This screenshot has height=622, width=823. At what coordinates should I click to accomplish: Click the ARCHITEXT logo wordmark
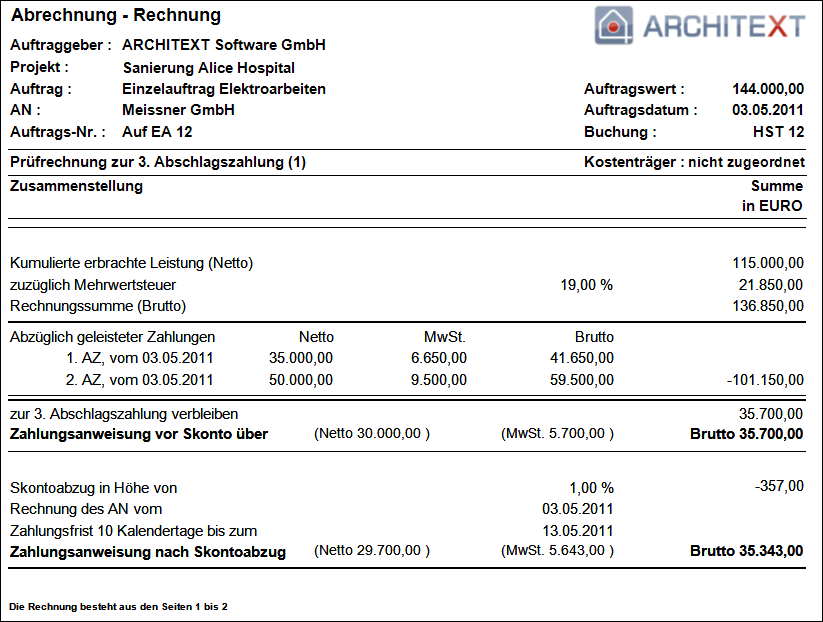724,26
